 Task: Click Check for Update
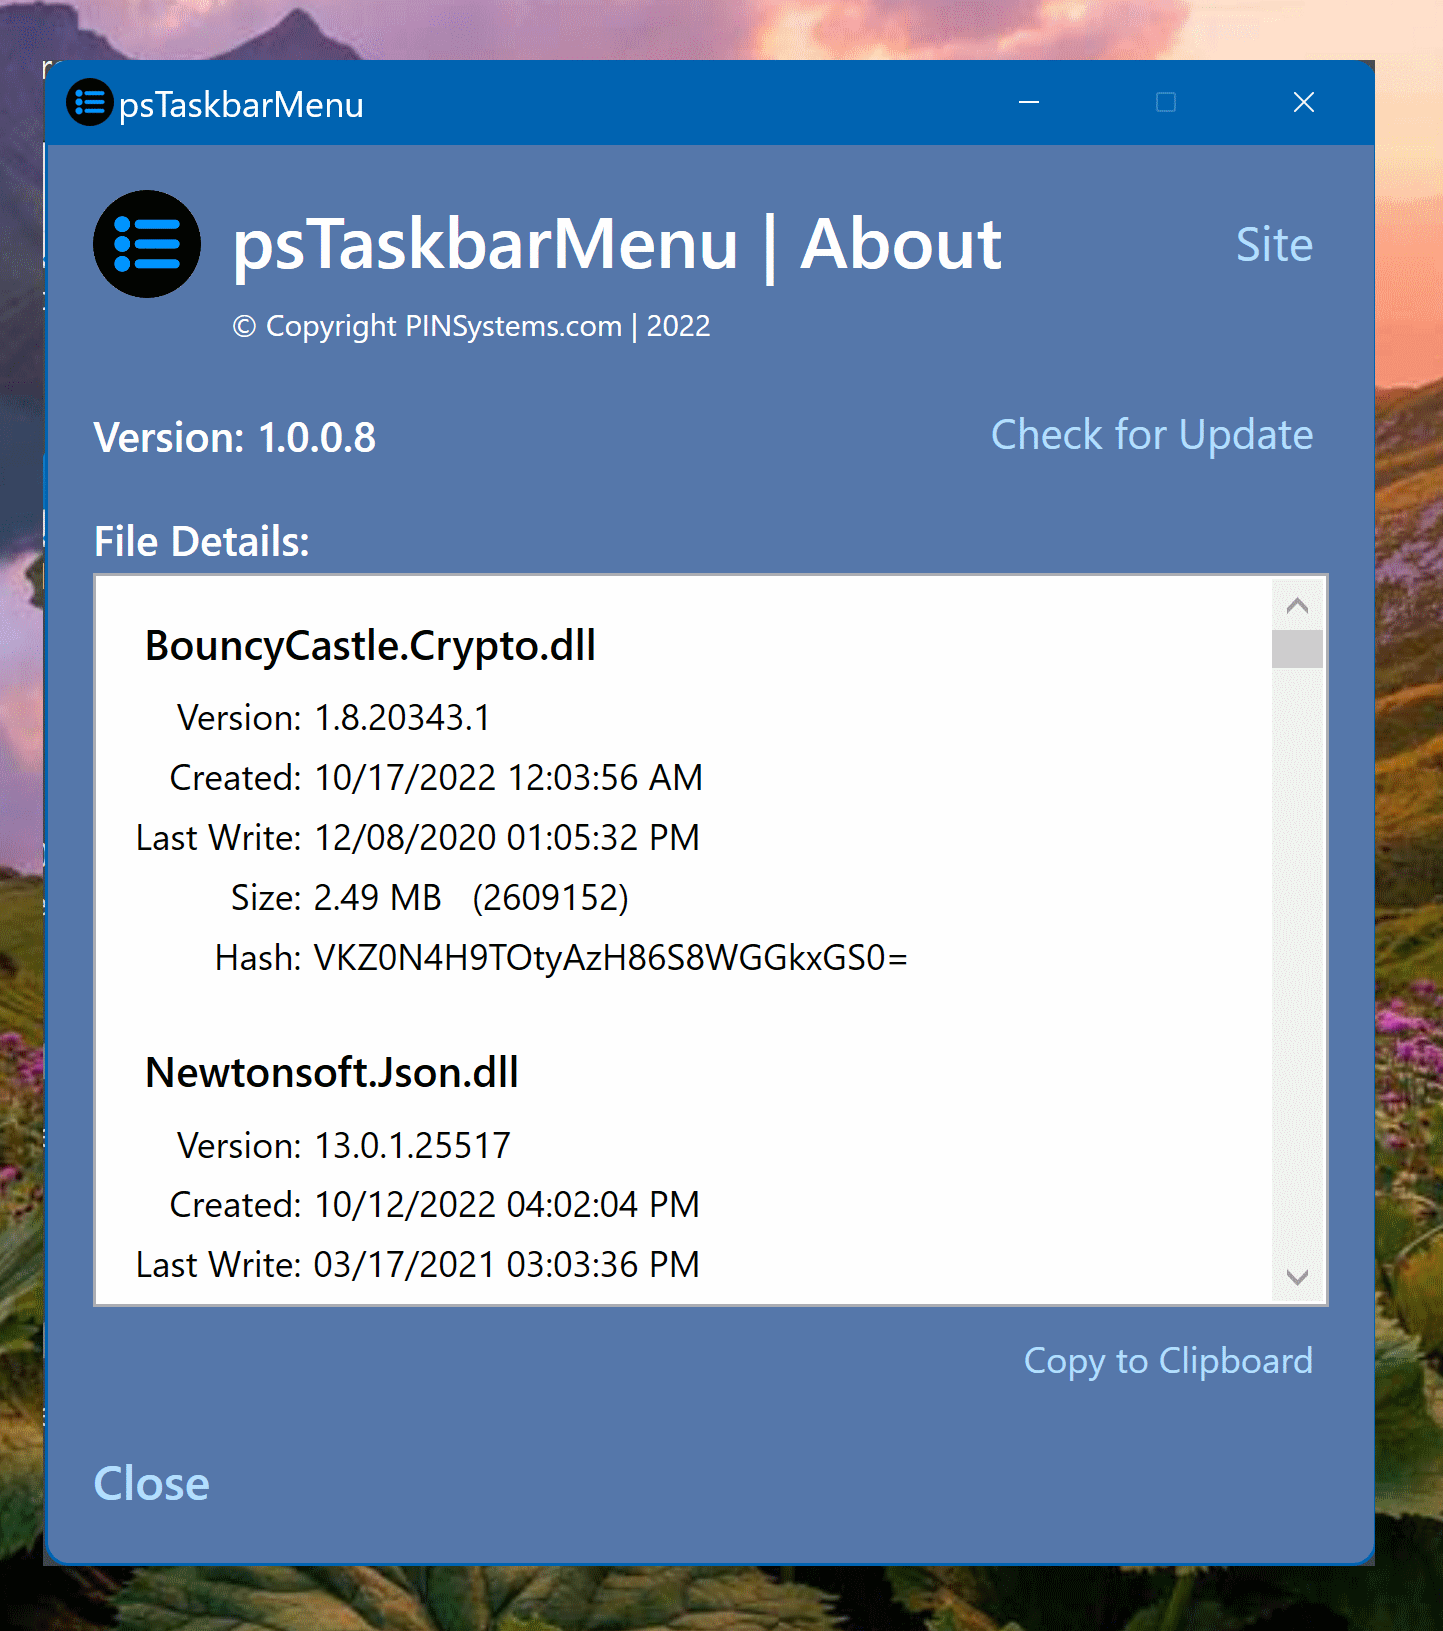coord(1151,435)
